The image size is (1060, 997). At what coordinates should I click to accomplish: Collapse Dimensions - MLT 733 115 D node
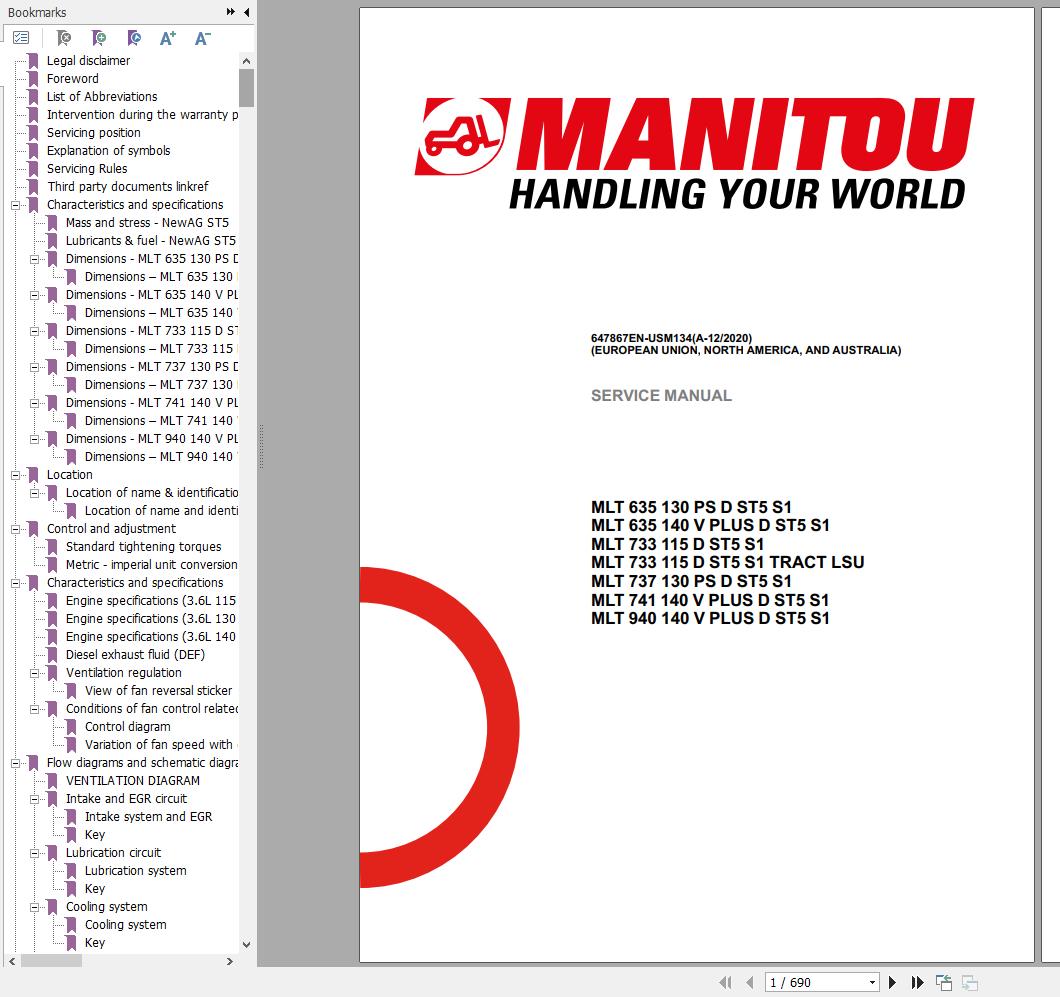pyautogui.click(x=34, y=331)
